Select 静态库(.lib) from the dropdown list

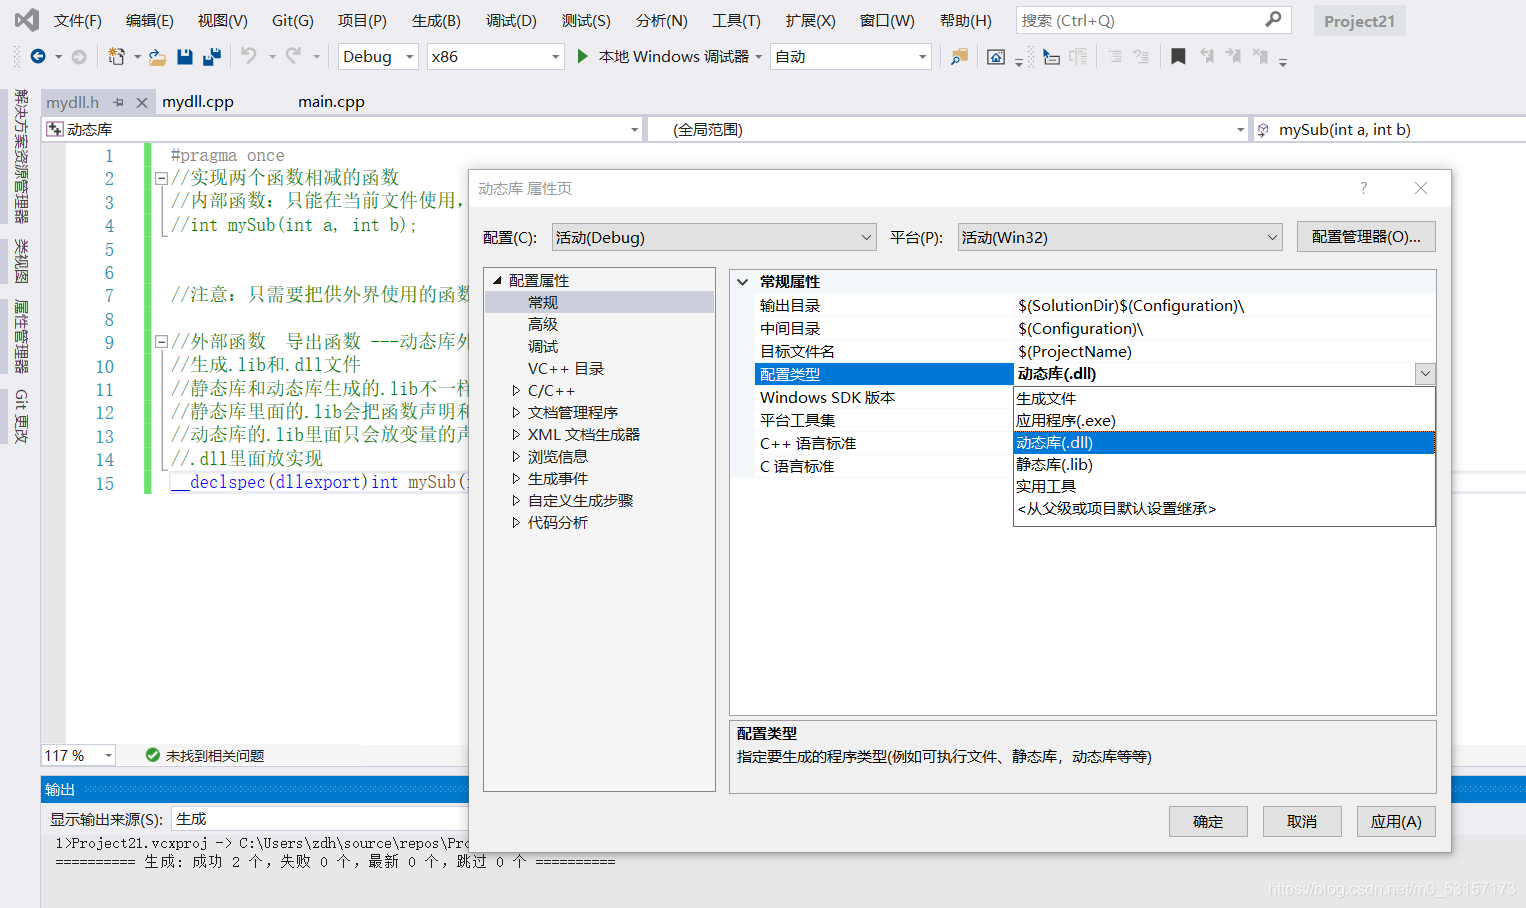[x=1224, y=465]
